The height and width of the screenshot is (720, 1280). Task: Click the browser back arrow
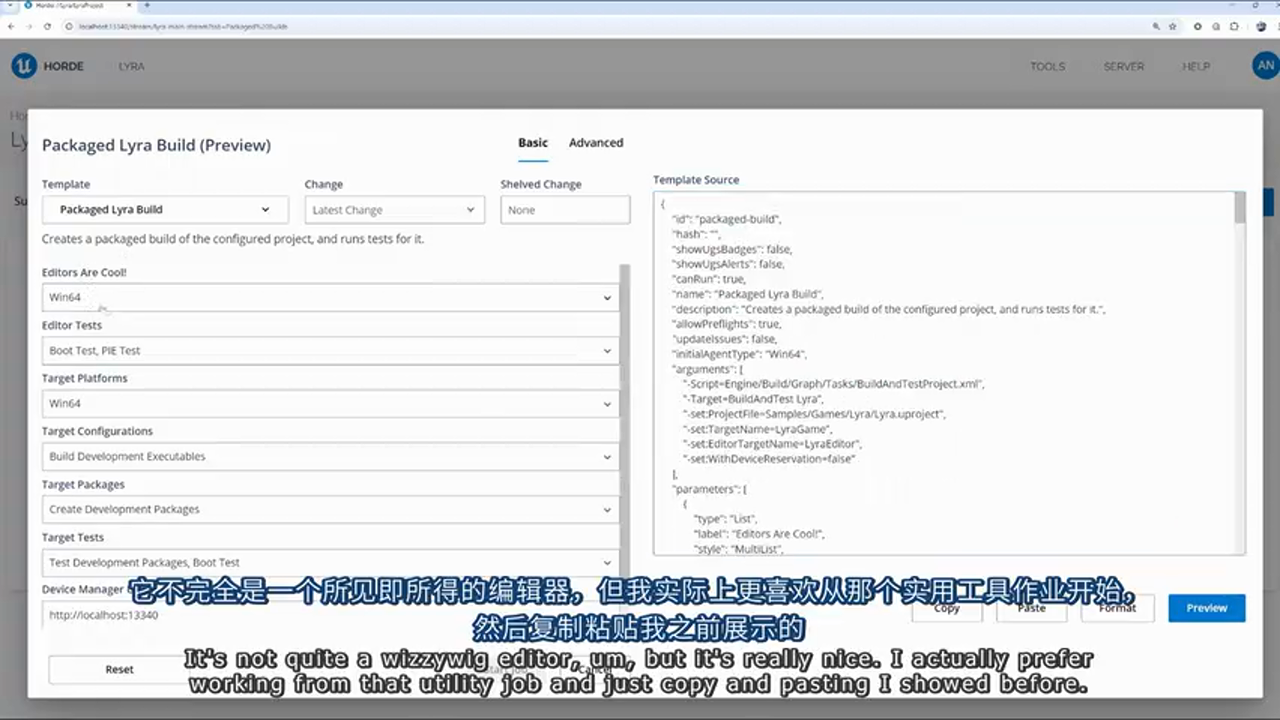(x=11, y=26)
